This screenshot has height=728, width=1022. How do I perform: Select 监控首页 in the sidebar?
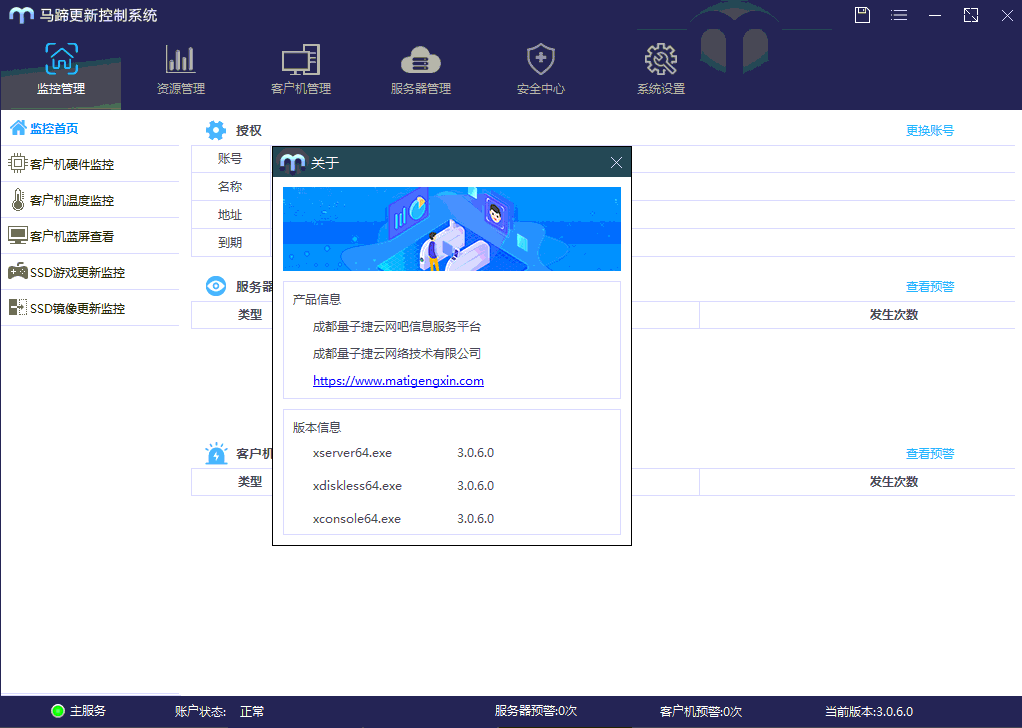point(90,128)
